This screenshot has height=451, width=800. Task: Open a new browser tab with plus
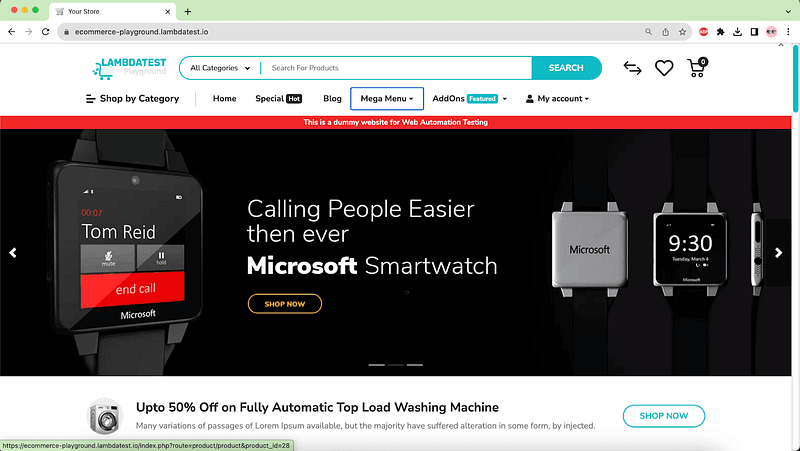(188, 11)
